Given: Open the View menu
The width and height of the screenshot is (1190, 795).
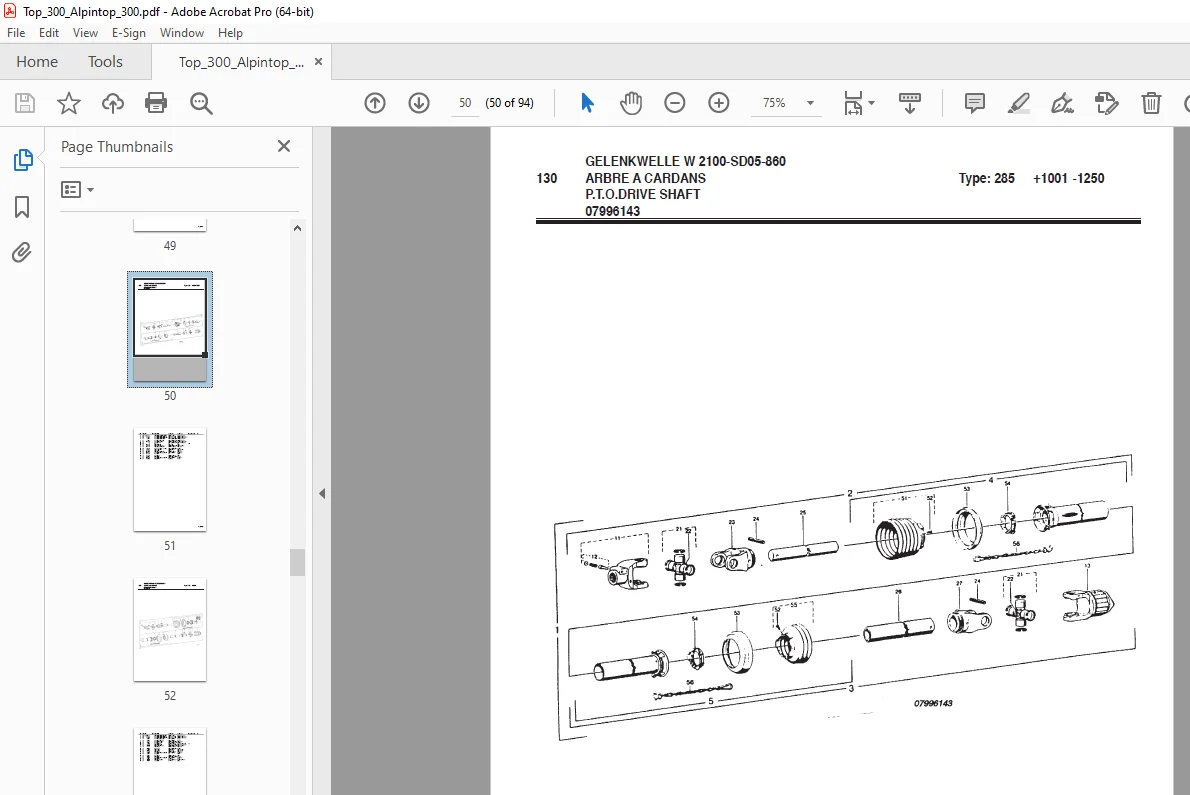Looking at the screenshot, I should point(85,33).
